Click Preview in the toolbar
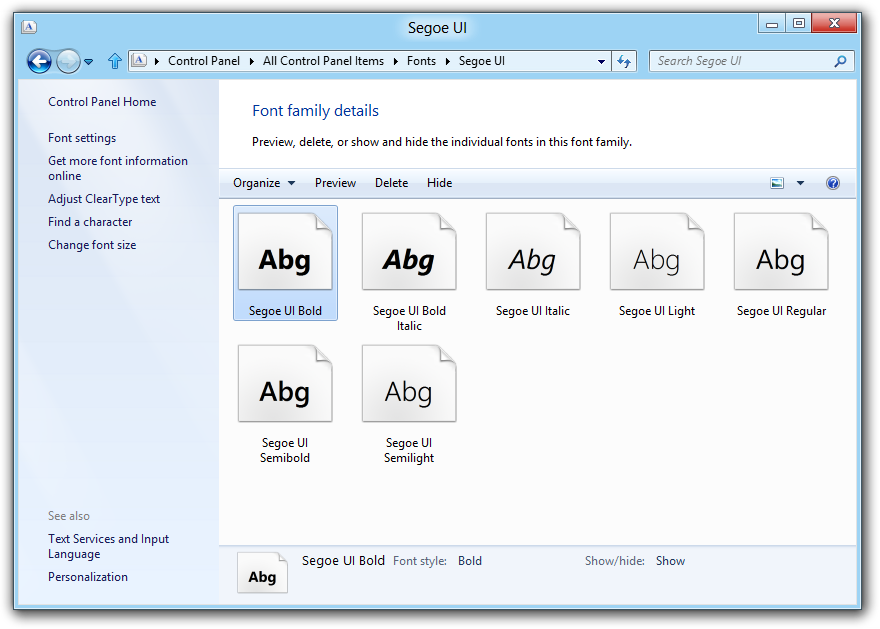 [x=335, y=183]
